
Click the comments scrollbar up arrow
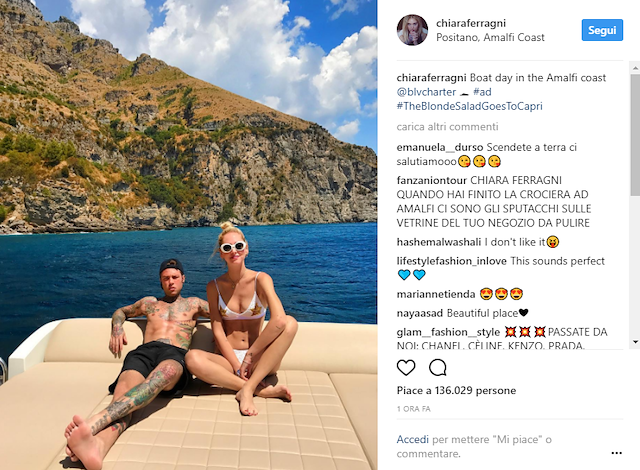tap(635, 67)
